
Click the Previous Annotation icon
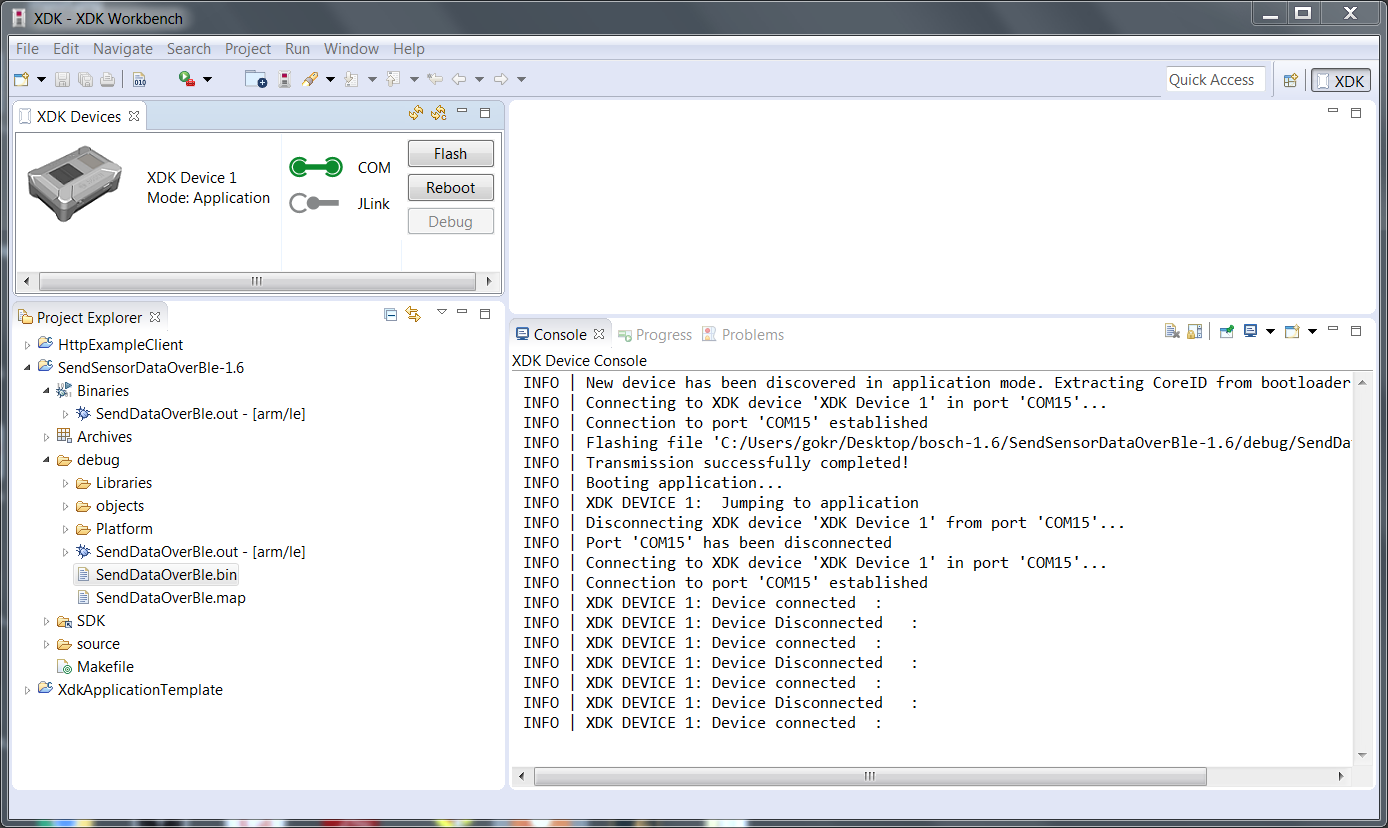pos(393,79)
